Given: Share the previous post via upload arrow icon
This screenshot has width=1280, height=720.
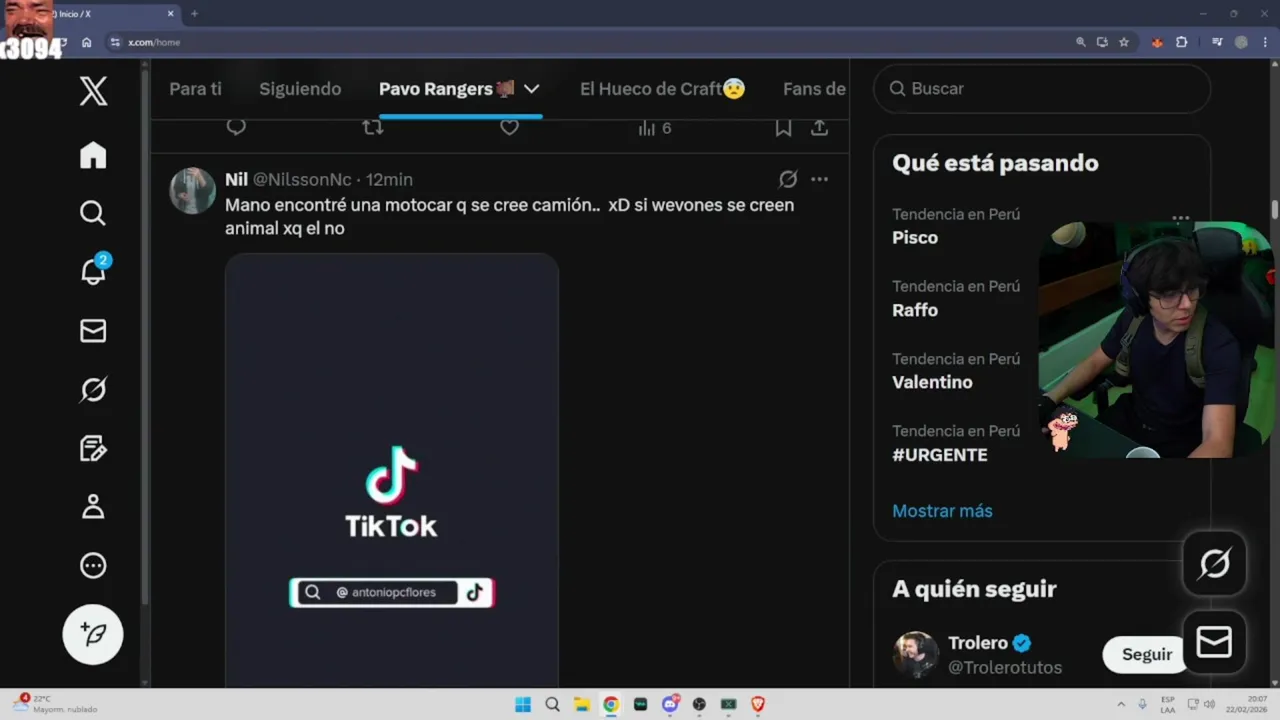Looking at the screenshot, I should pos(819,128).
